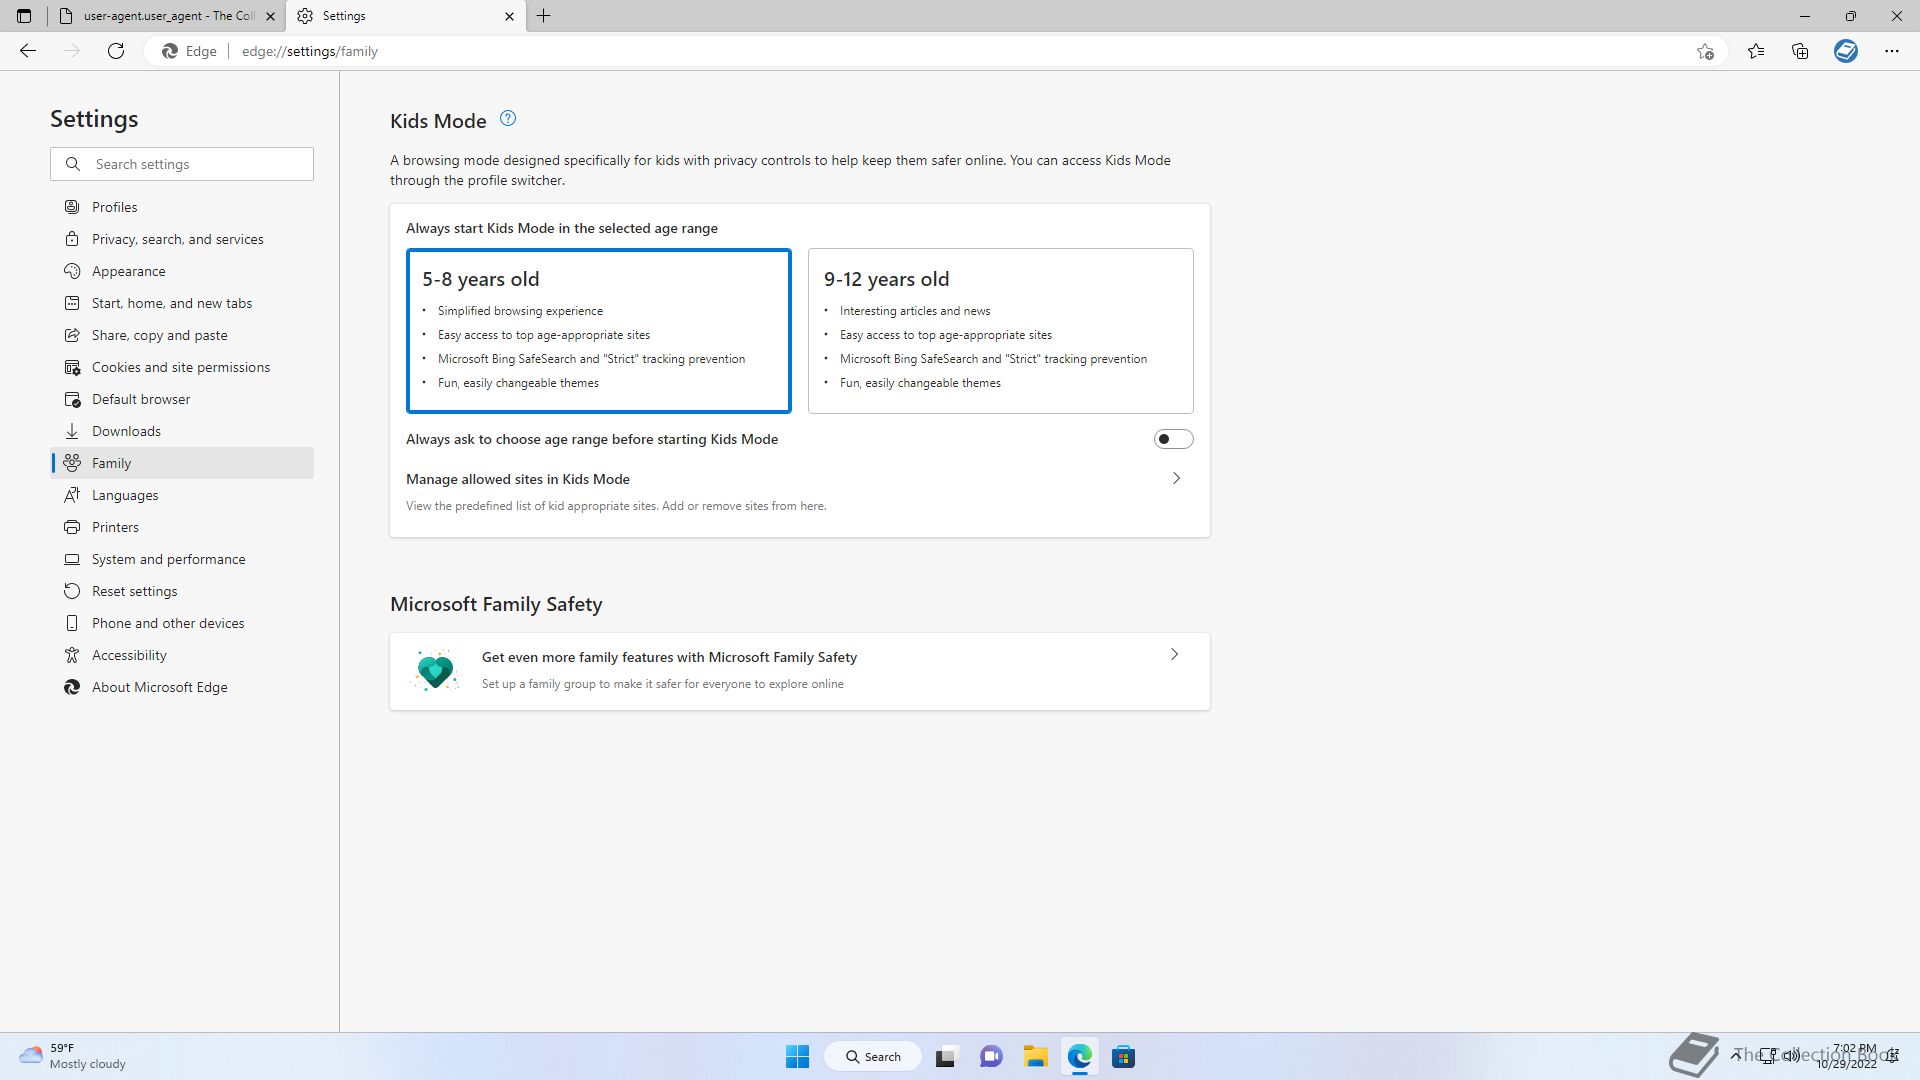Add this page to favorites star
Viewport: 1920px width, 1080px height.
(x=1705, y=51)
